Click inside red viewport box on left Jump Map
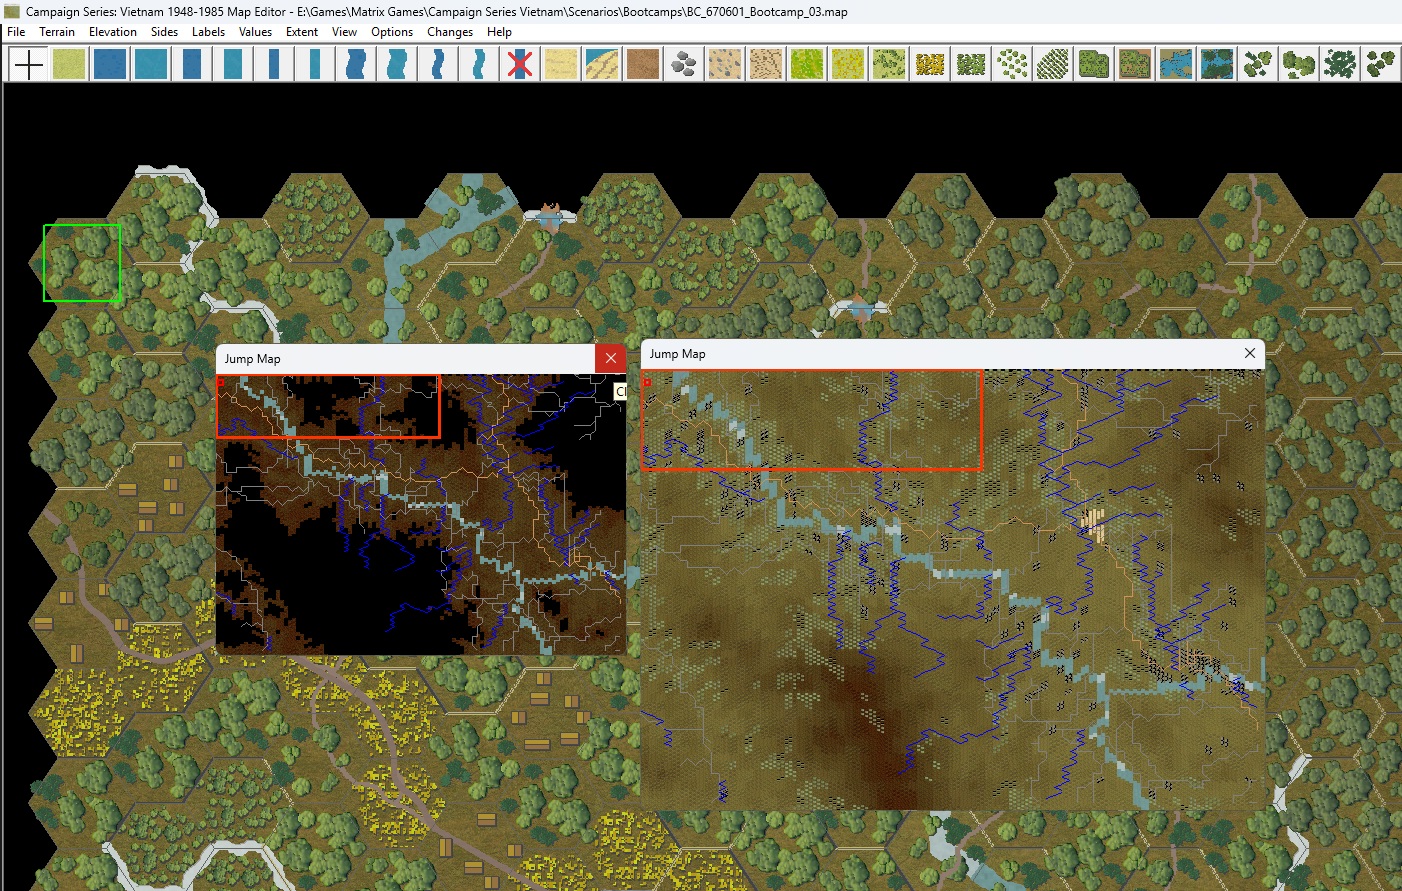The width and height of the screenshot is (1402, 891). pyautogui.click(x=328, y=407)
